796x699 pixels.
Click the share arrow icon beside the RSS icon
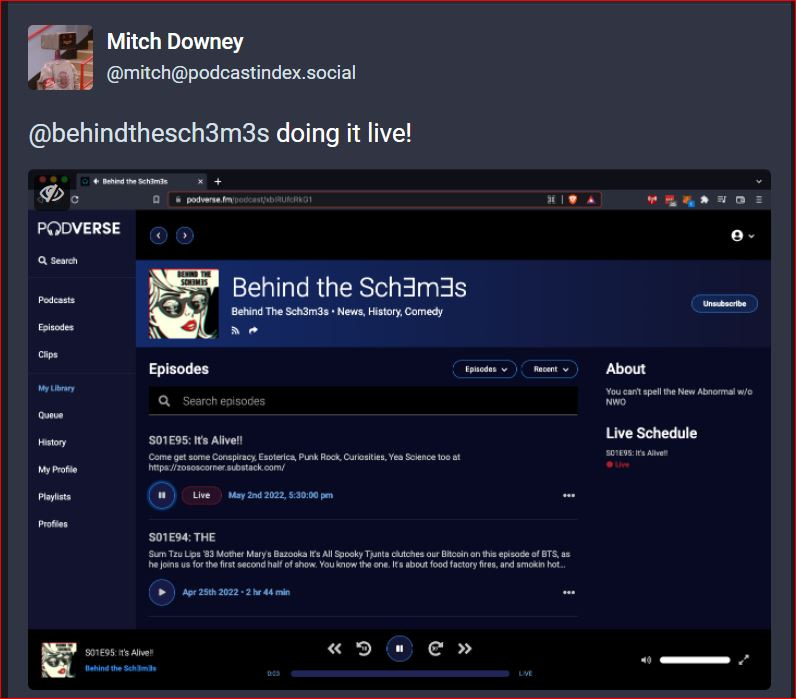[x=253, y=330]
